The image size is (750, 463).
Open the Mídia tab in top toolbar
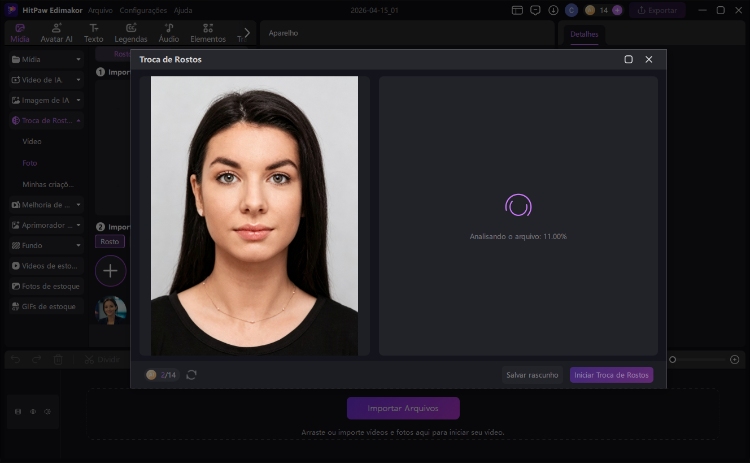pyautogui.click(x=20, y=33)
